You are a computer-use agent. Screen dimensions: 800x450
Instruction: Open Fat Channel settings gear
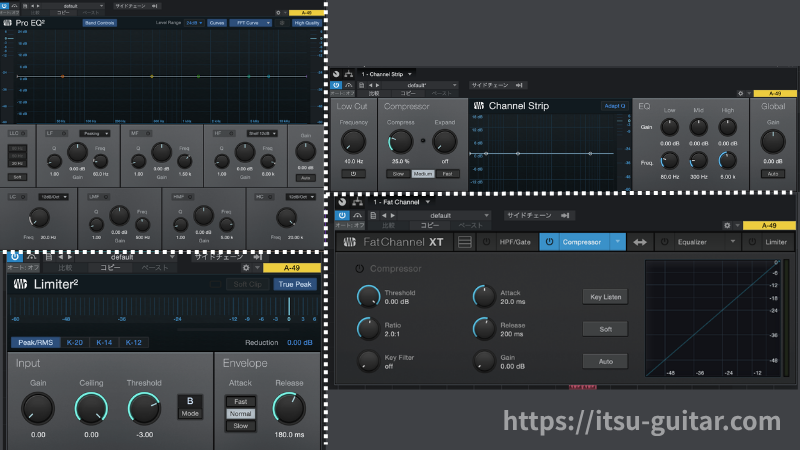click(727, 225)
